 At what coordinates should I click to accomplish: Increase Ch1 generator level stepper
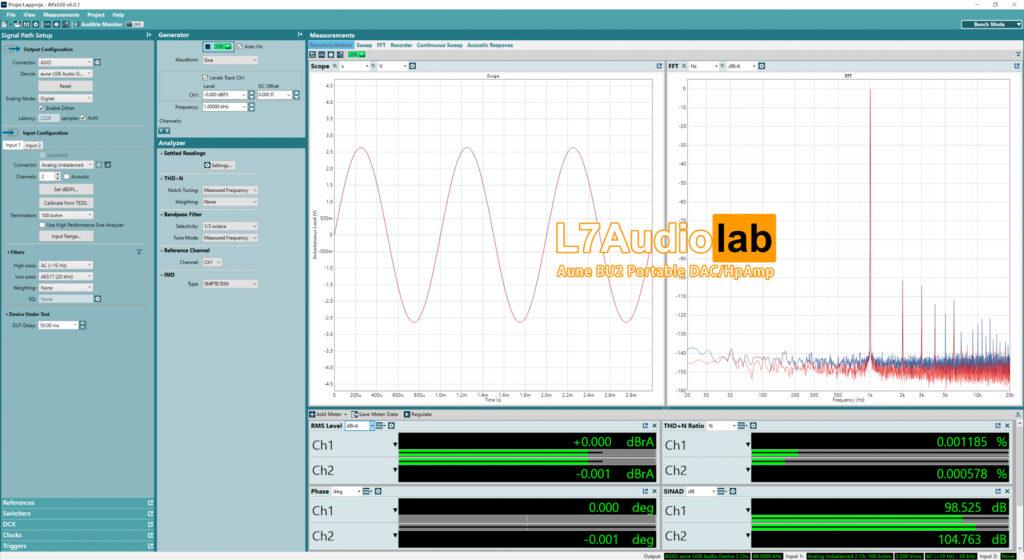[251, 93]
